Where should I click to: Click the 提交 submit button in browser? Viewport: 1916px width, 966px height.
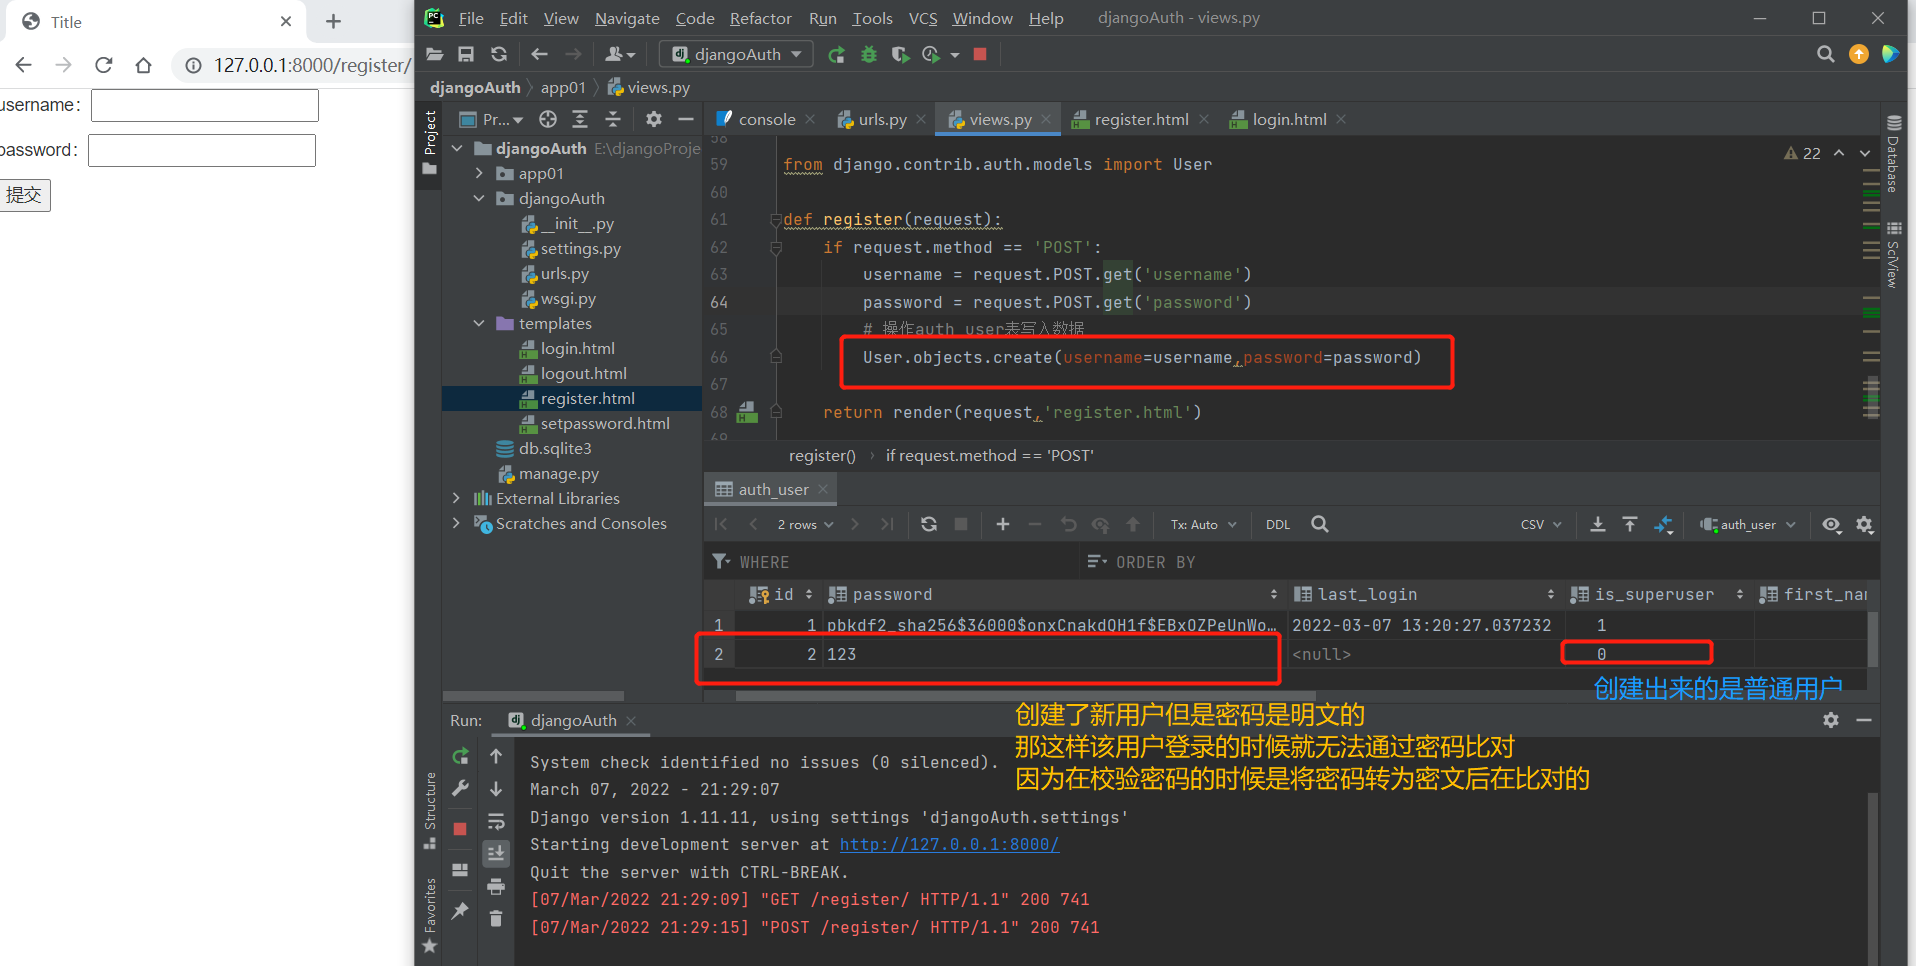pyautogui.click(x=25, y=195)
